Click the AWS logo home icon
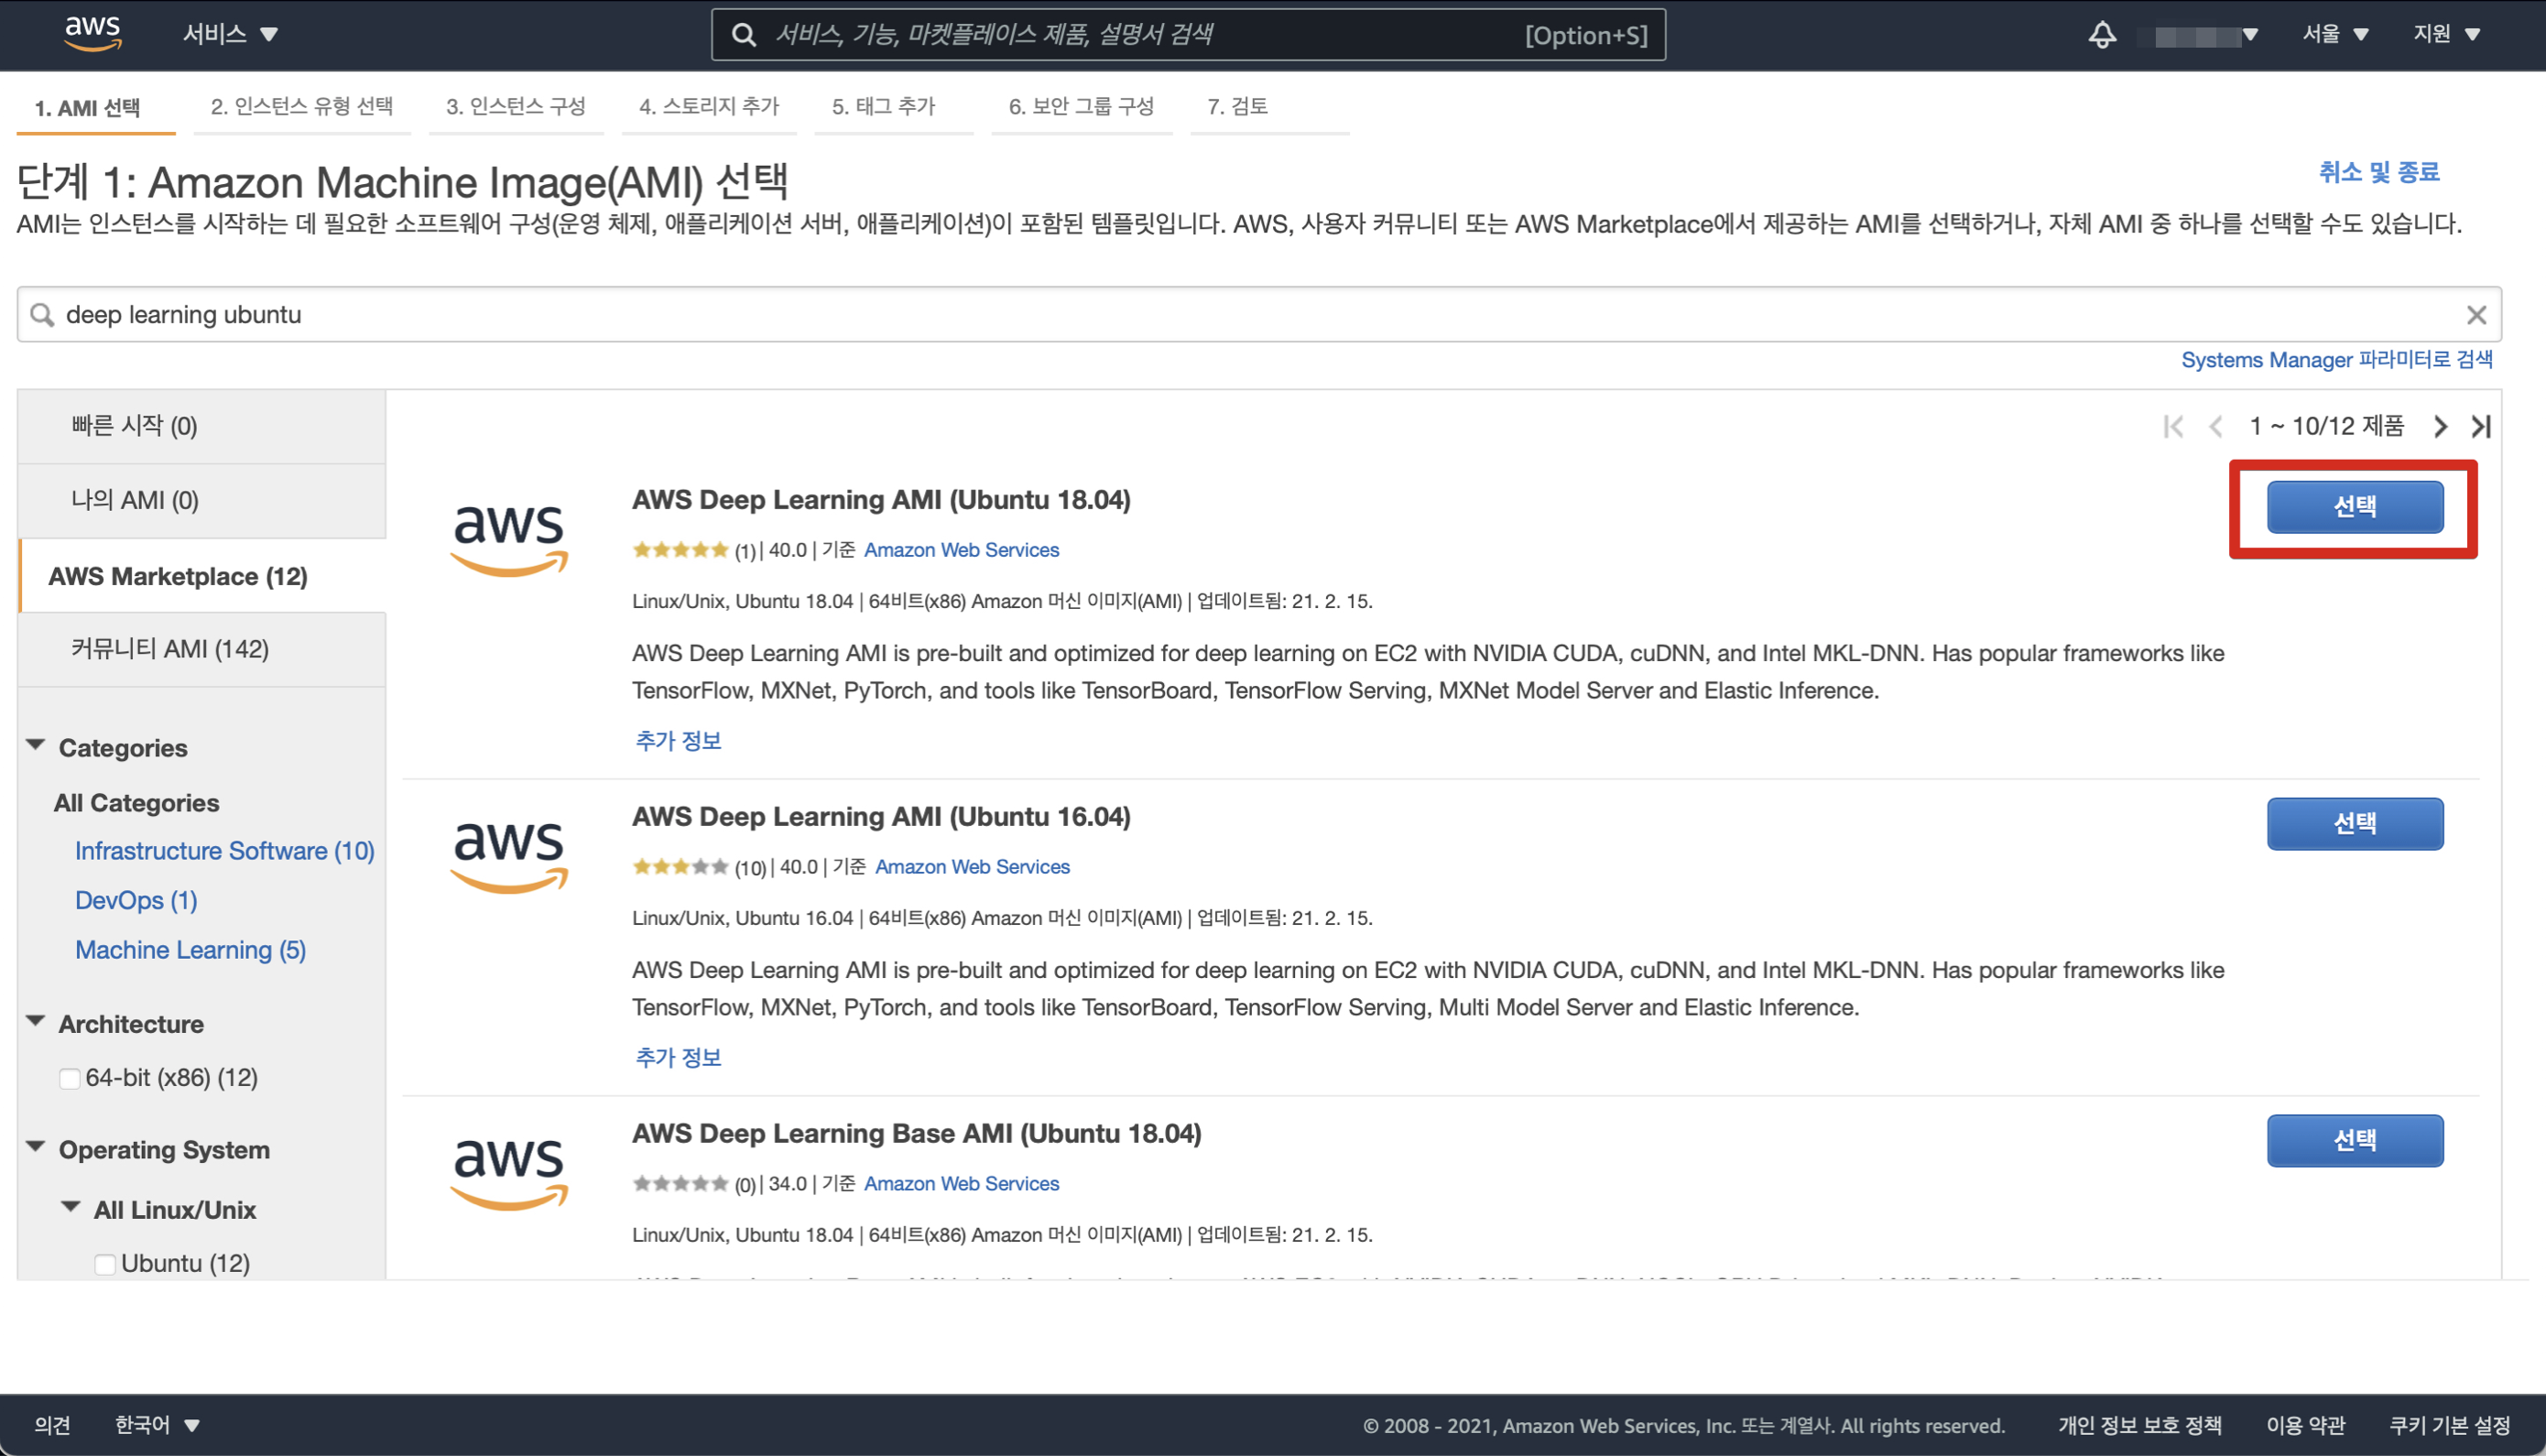2546x1456 pixels. 93,33
